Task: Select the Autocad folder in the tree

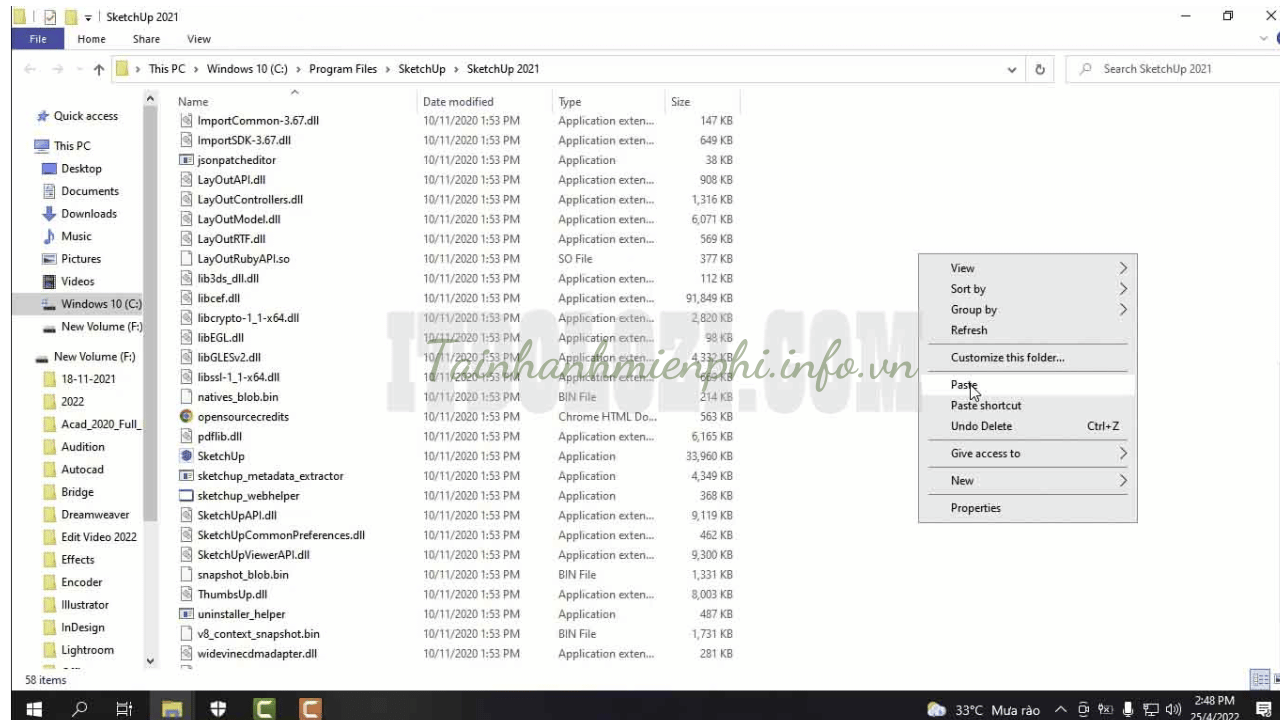Action: (x=82, y=469)
